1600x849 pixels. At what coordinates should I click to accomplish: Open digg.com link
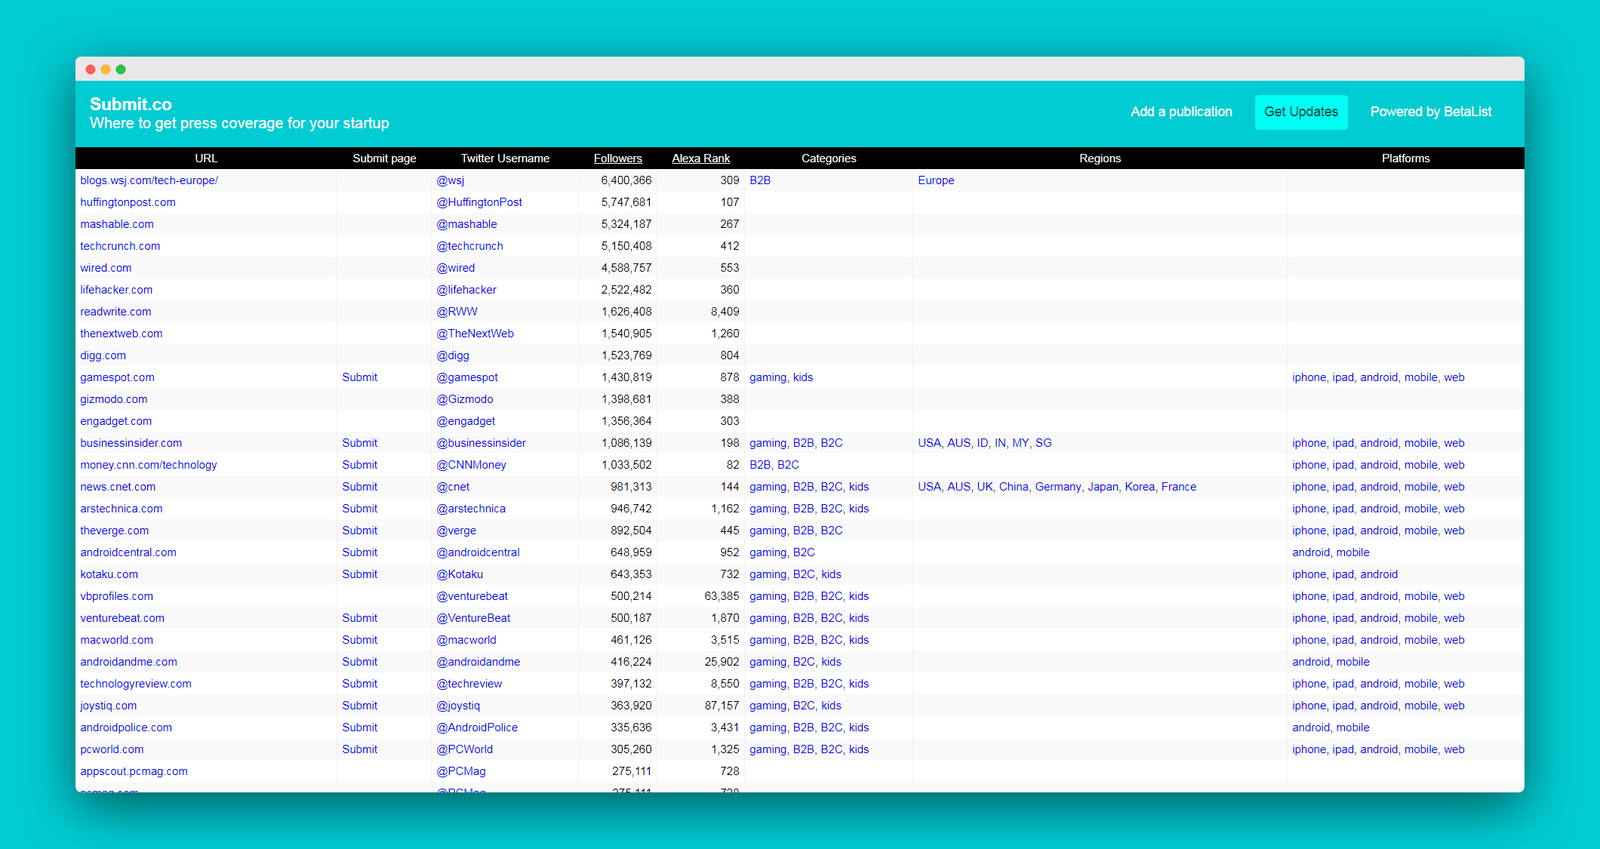[103, 356]
